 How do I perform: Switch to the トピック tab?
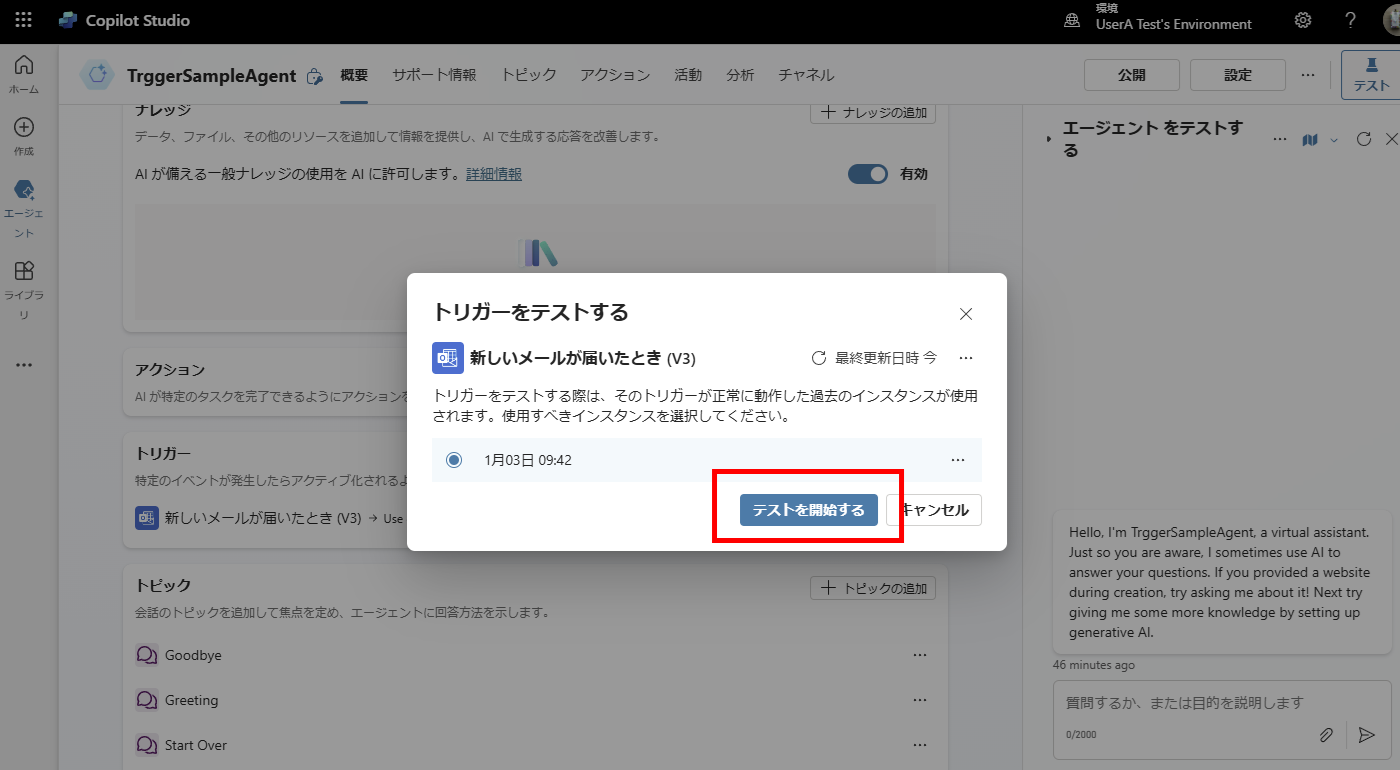[528, 74]
